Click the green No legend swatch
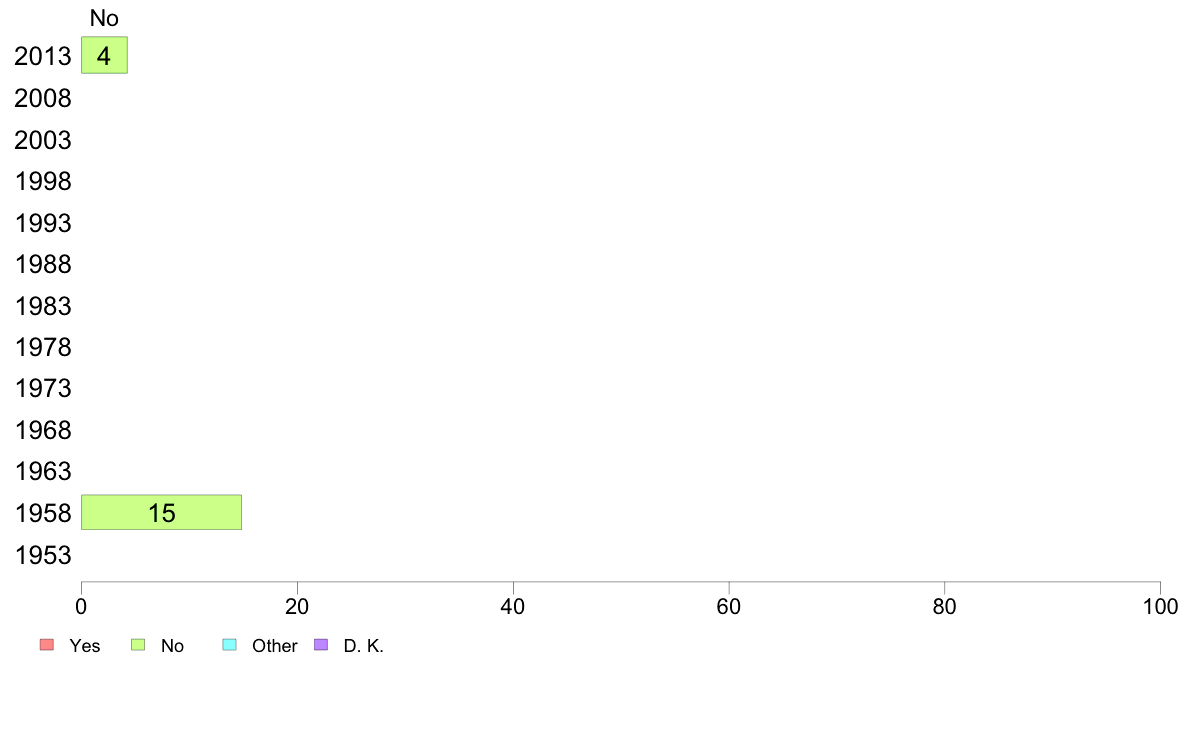The image size is (1188, 736). point(138,645)
